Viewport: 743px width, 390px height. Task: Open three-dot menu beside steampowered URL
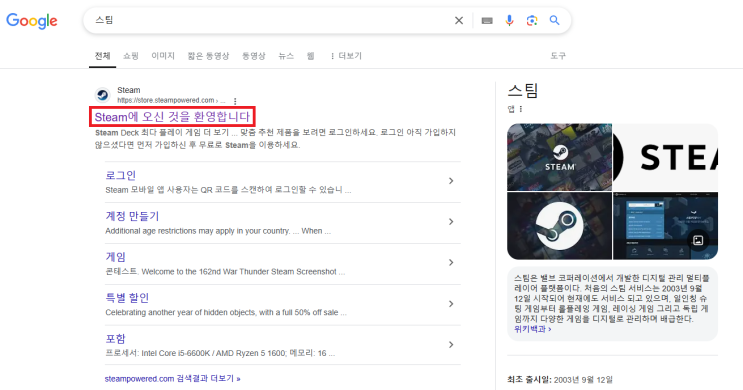[x=235, y=101]
